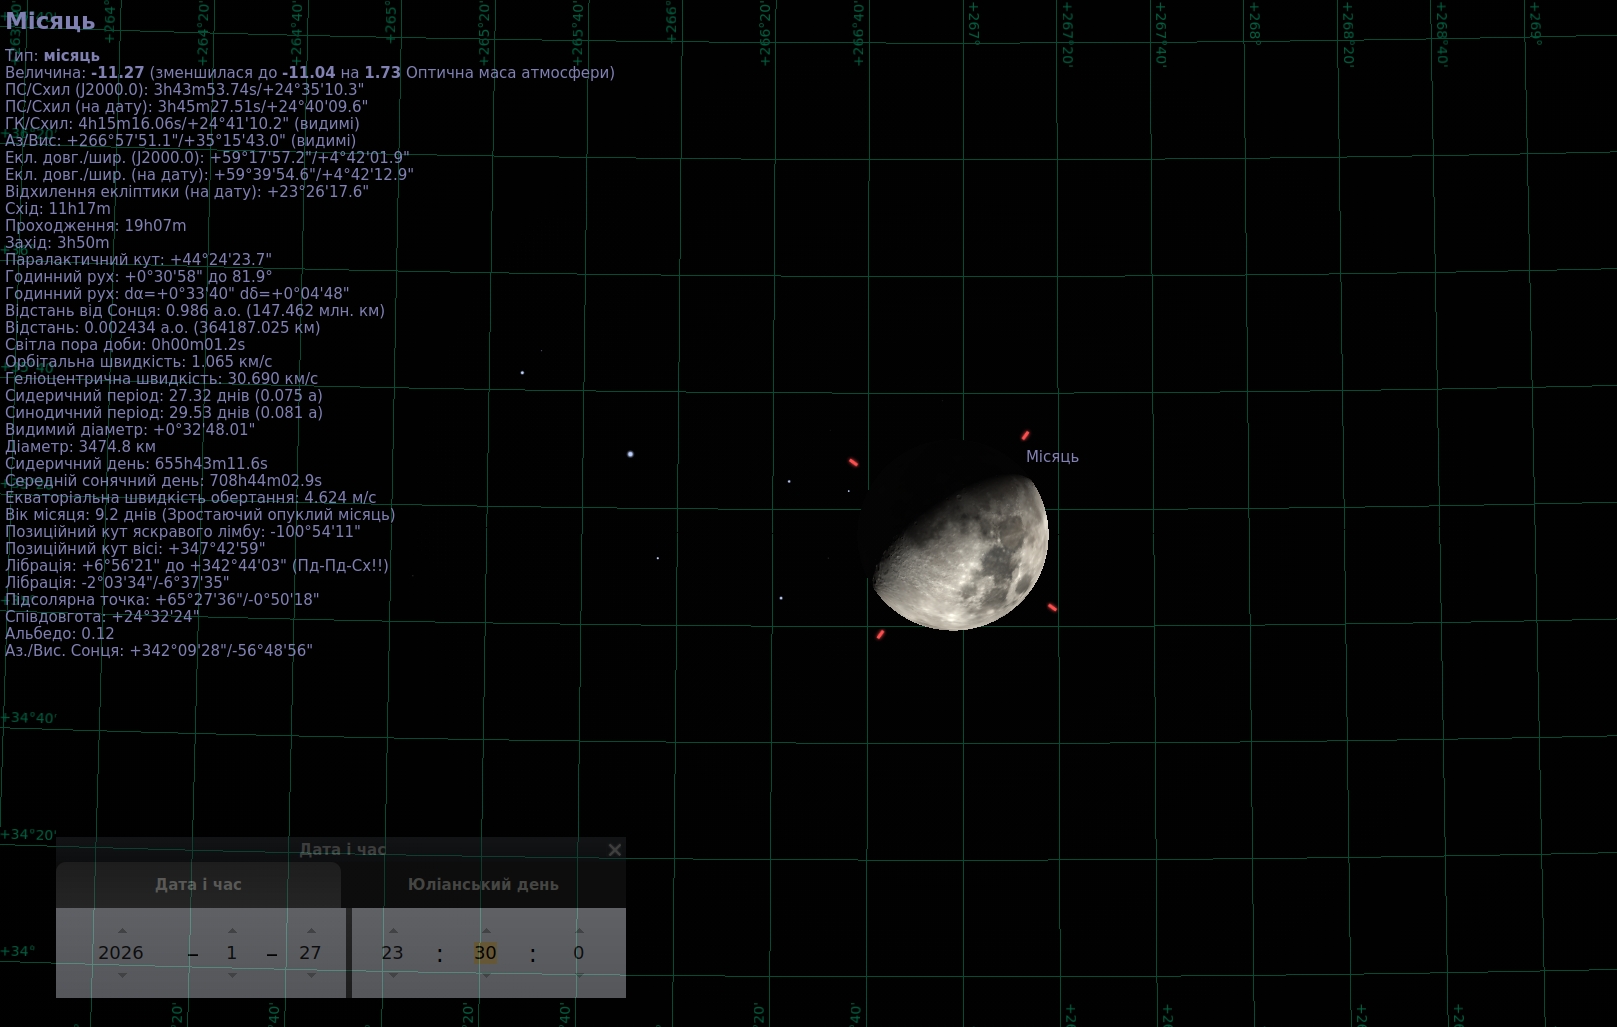Go back a day with the arrow below 27
Image resolution: width=1617 pixels, height=1027 pixels.
[311, 975]
